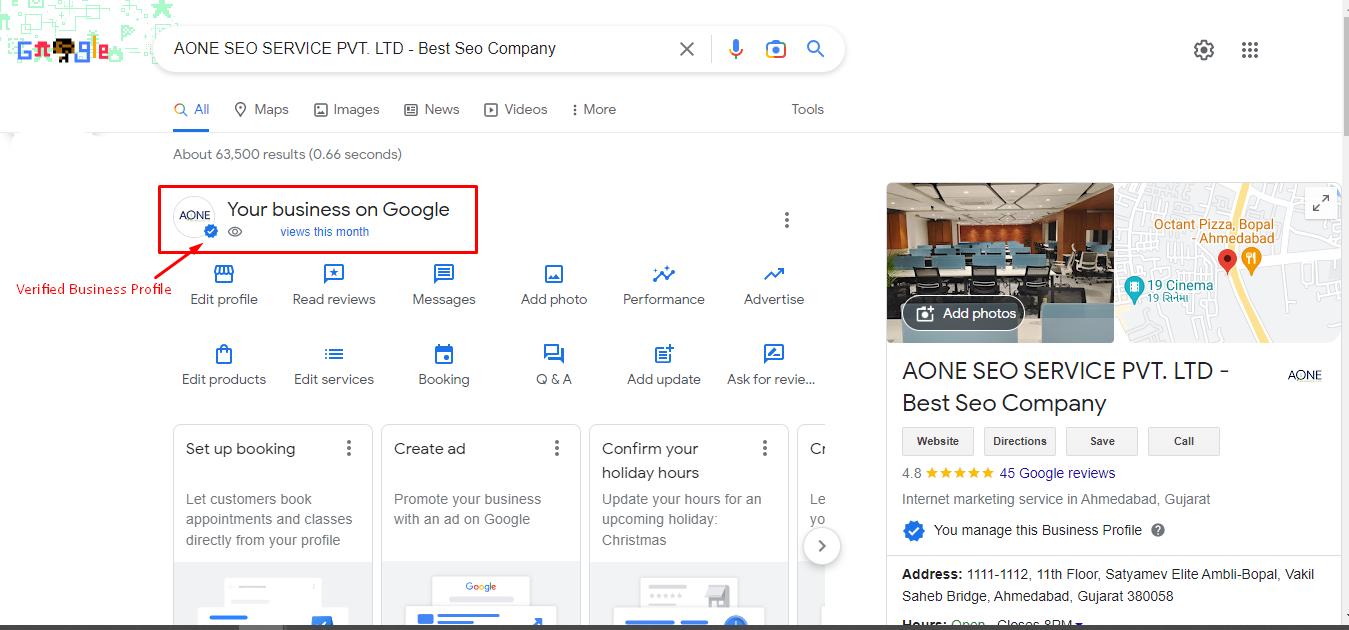1349x630 pixels.
Task: Open the Google apps grid icon
Action: coord(1249,50)
